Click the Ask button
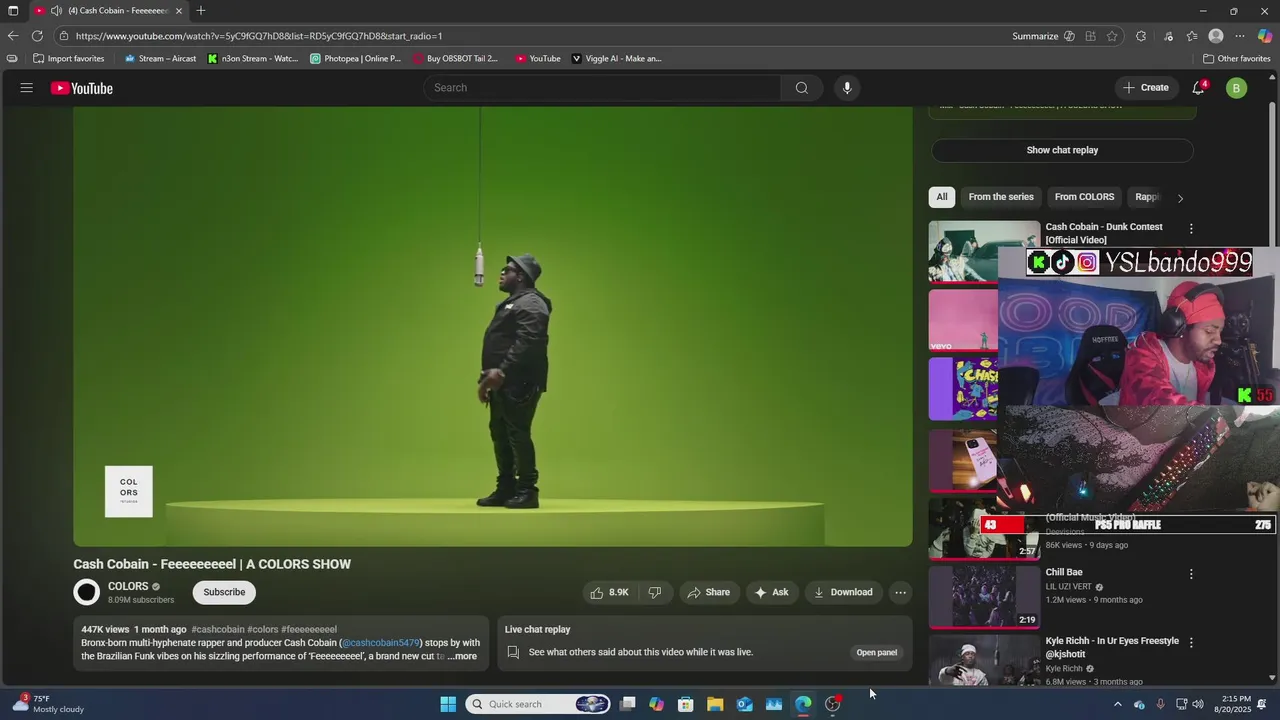Screen dimensions: 1280x720 point(771,592)
